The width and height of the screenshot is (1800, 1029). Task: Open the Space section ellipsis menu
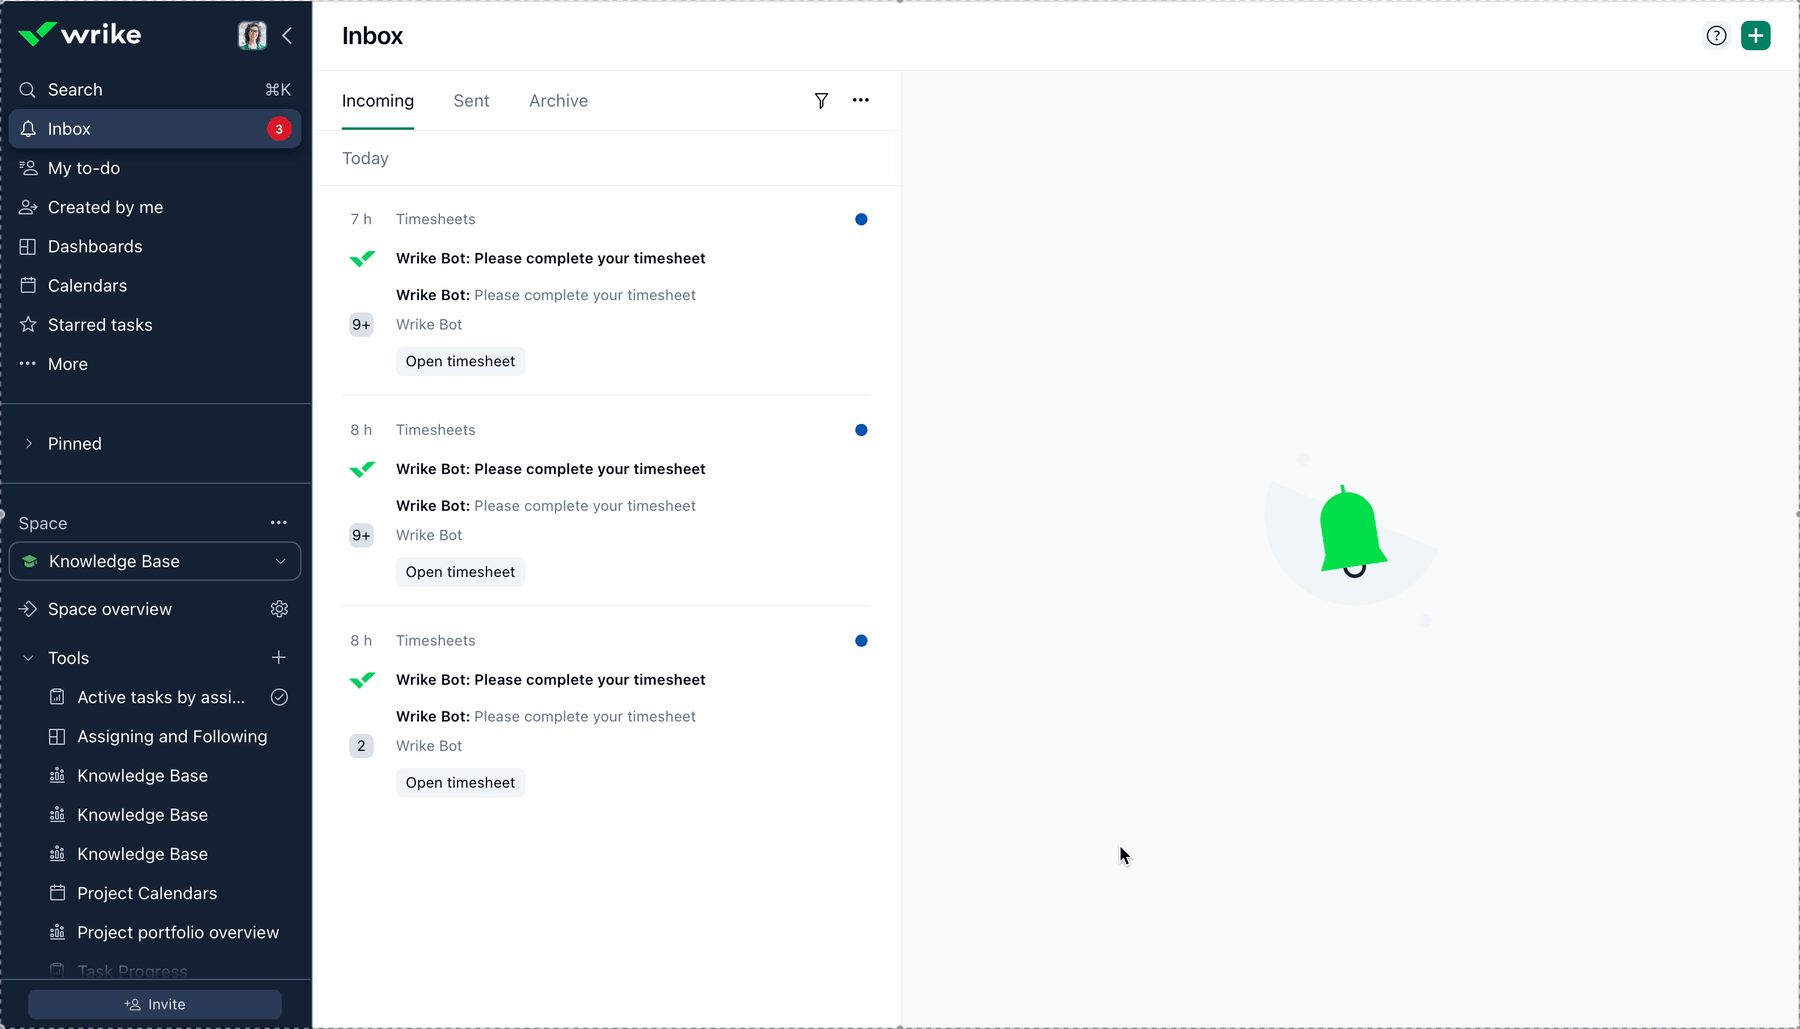click(x=279, y=523)
